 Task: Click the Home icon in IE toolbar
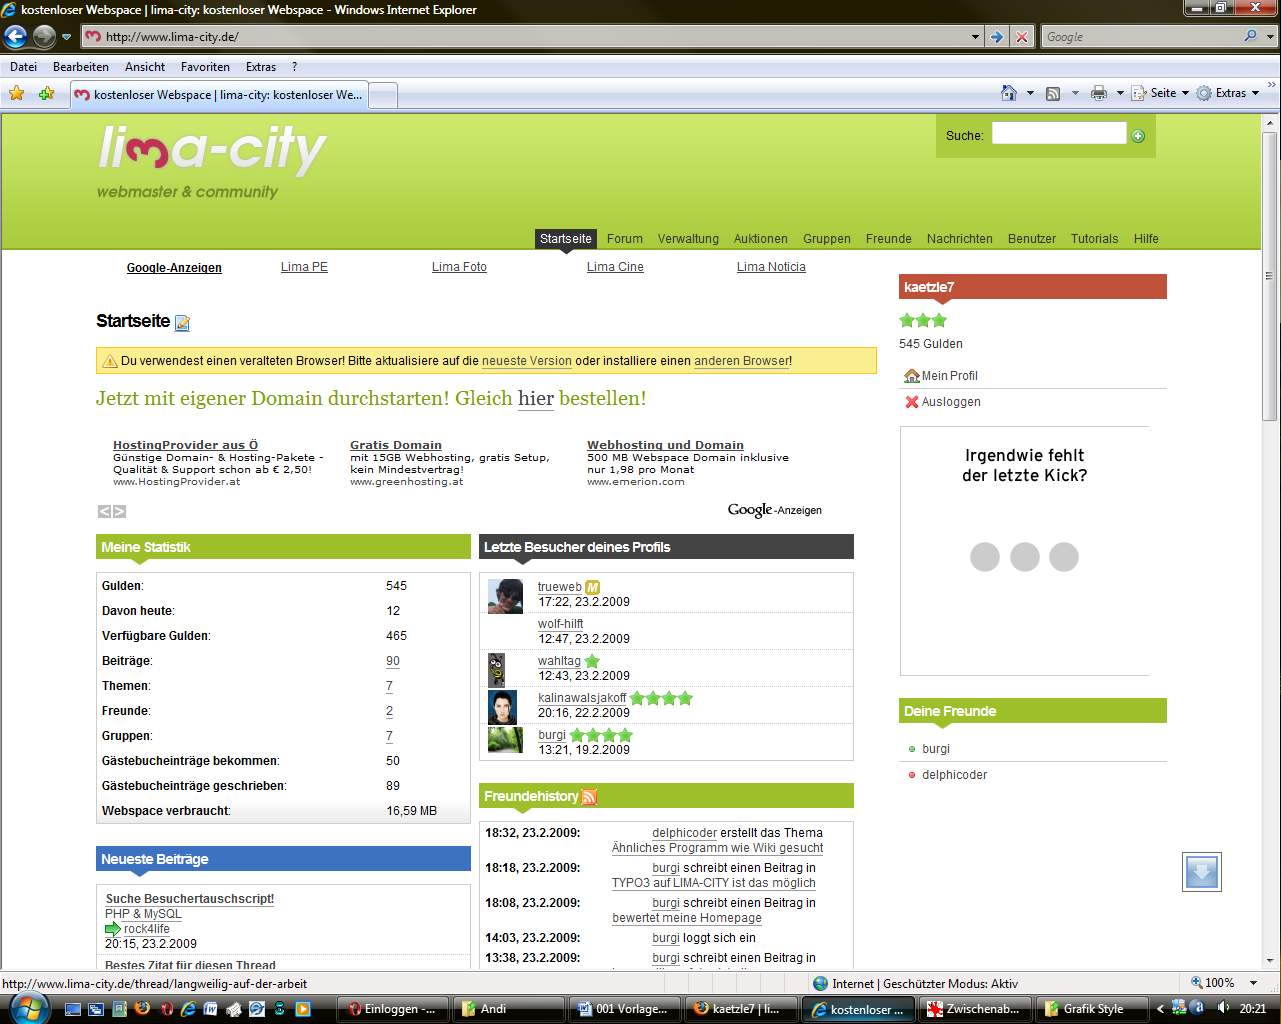(1009, 93)
